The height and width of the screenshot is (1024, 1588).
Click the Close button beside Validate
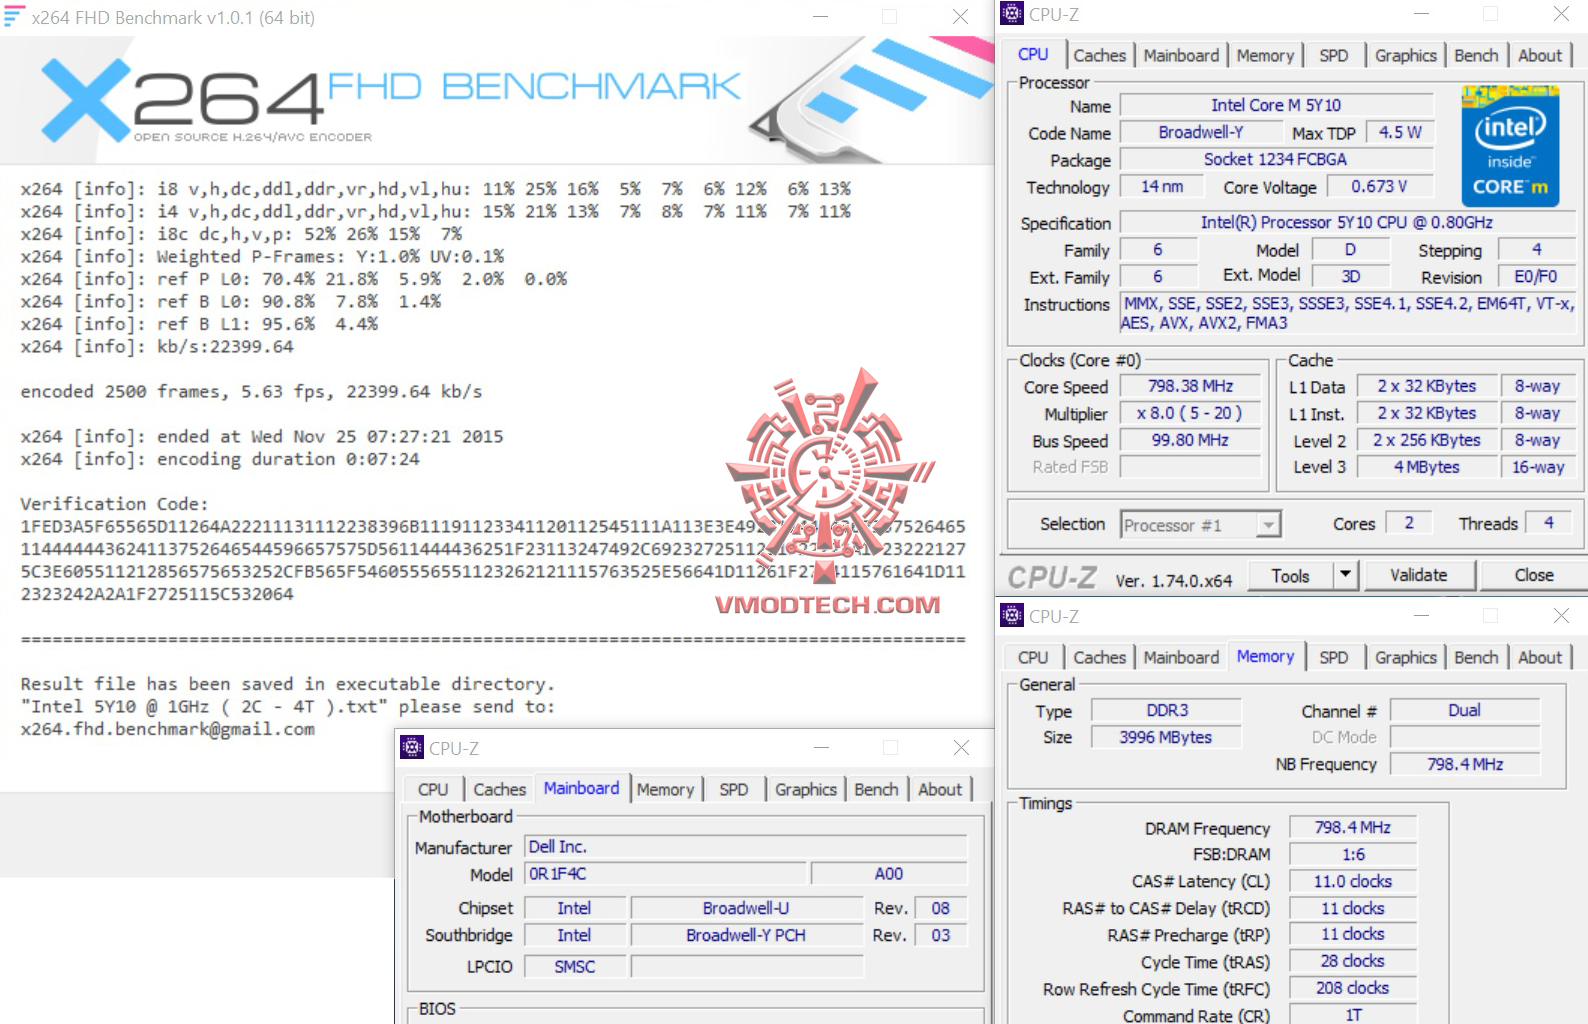1534,575
